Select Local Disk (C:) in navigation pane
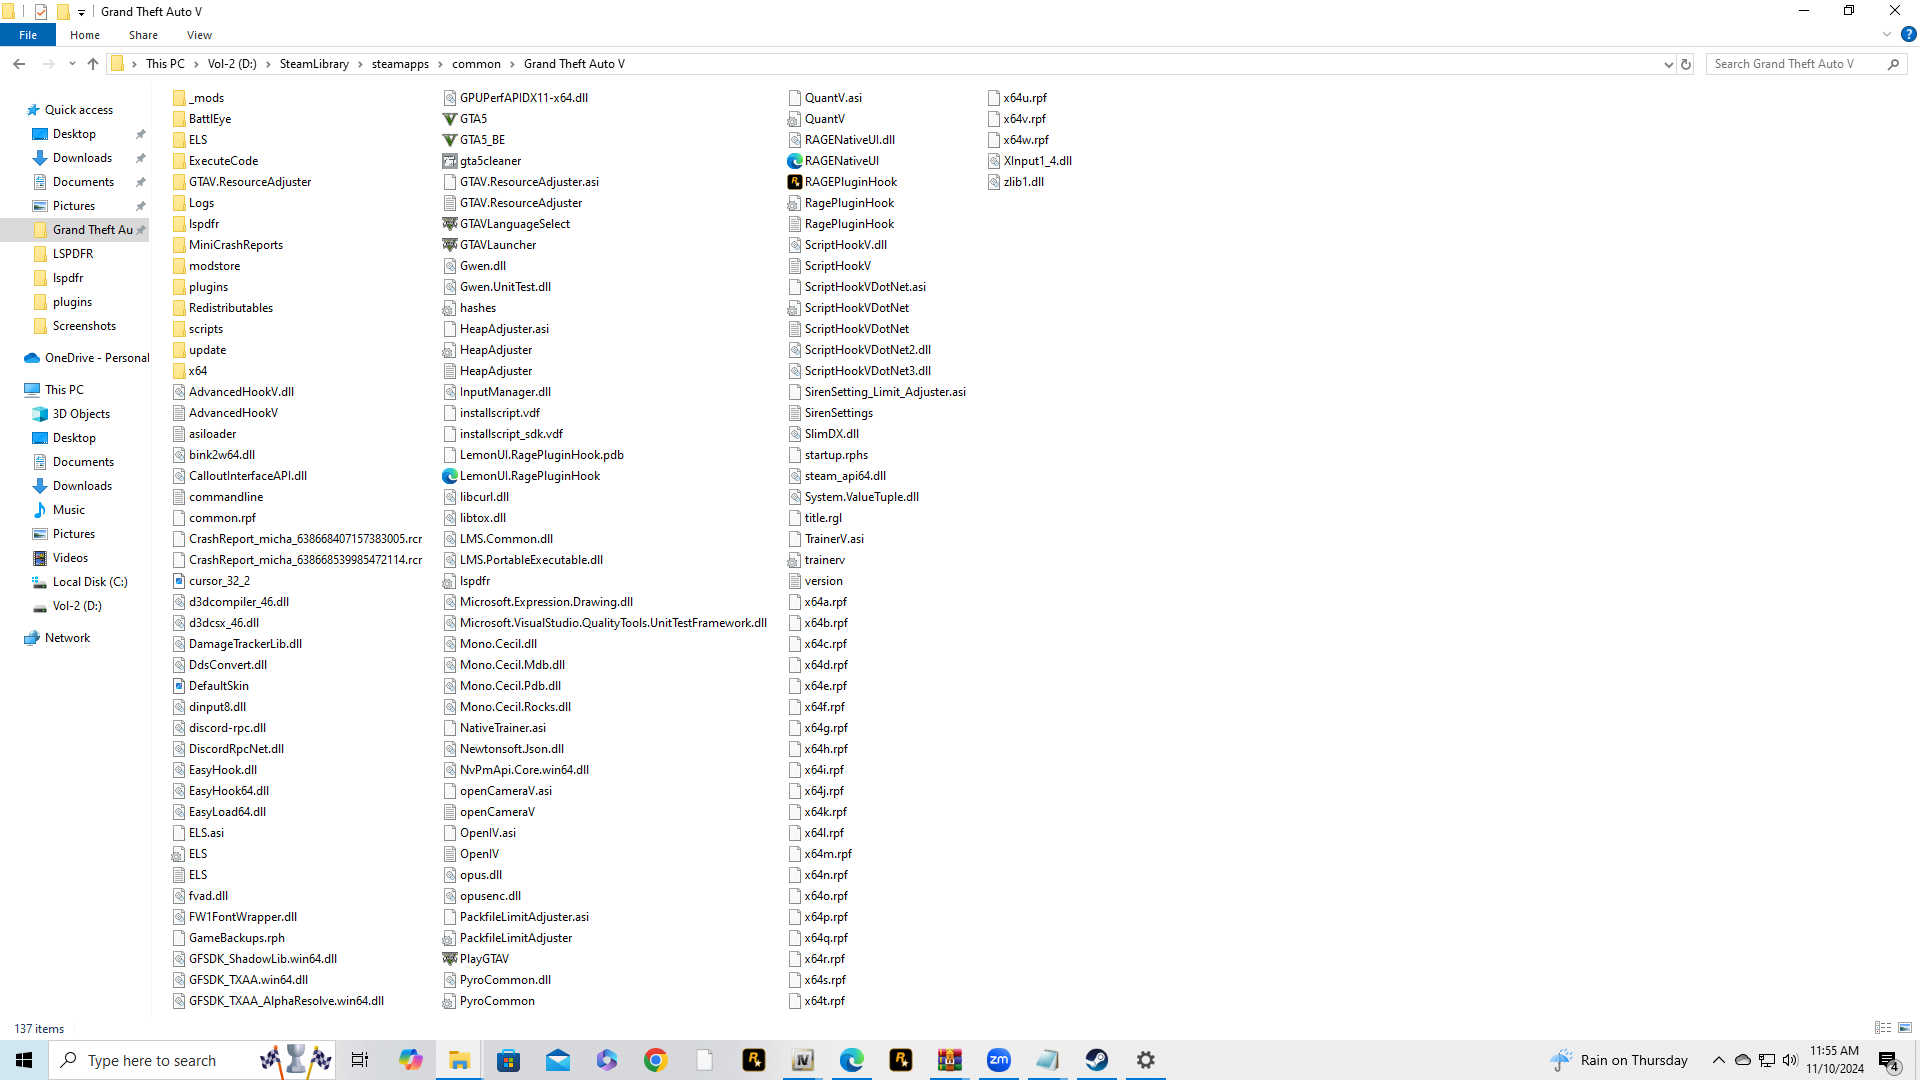 [x=90, y=582]
